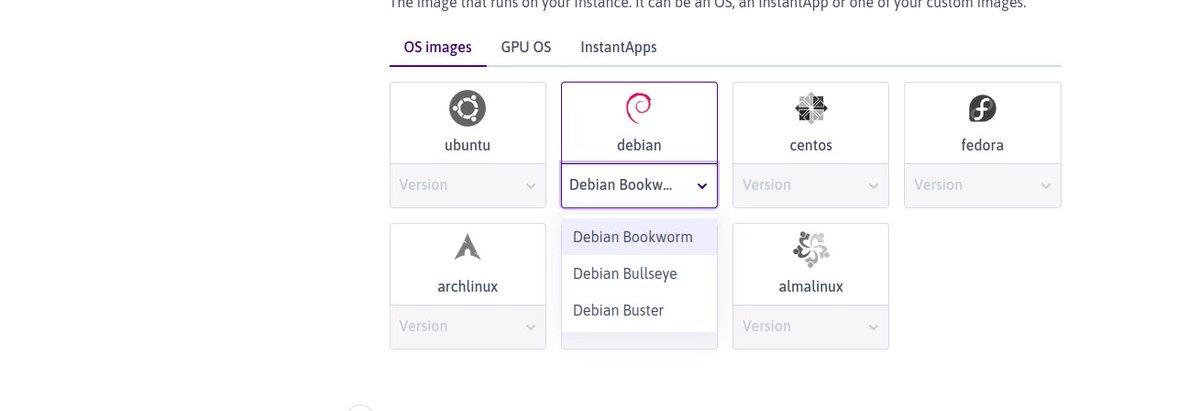1200x411 pixels.
Task: Open the almalinux Version dropdown
Action: [x=810, y=326]
